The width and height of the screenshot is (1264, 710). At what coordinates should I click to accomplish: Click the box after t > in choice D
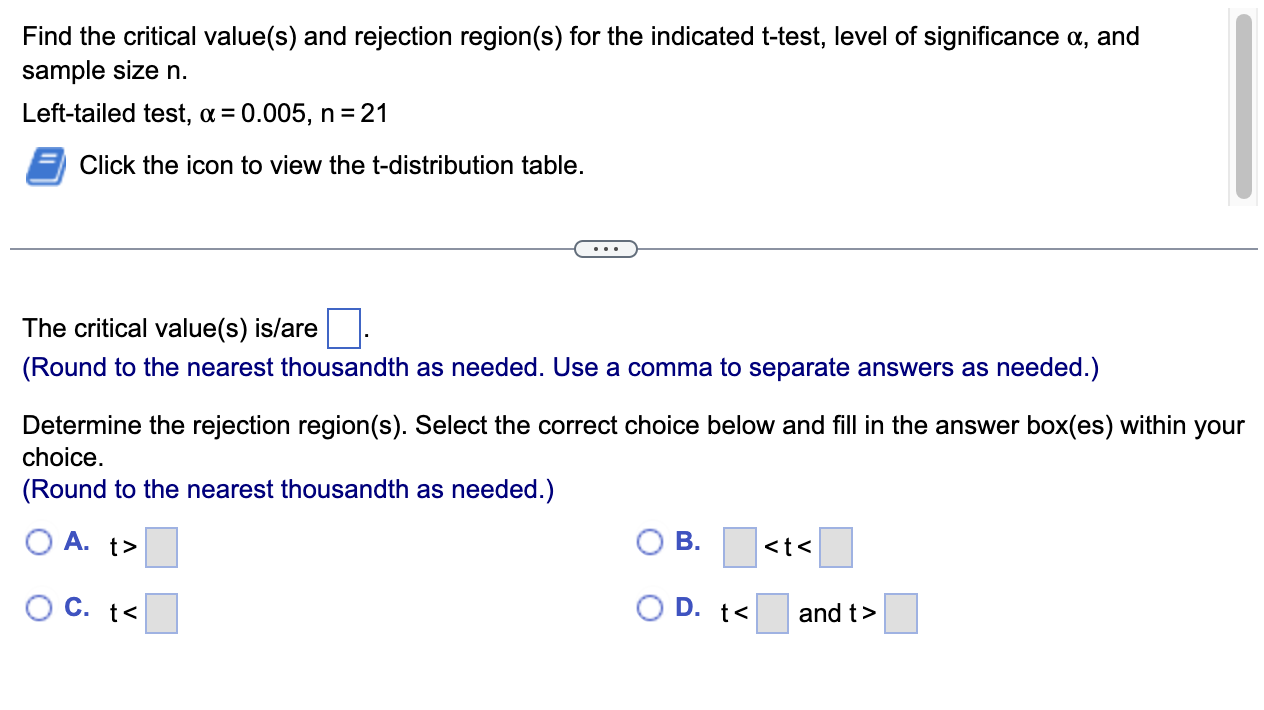tap(900, 613)
